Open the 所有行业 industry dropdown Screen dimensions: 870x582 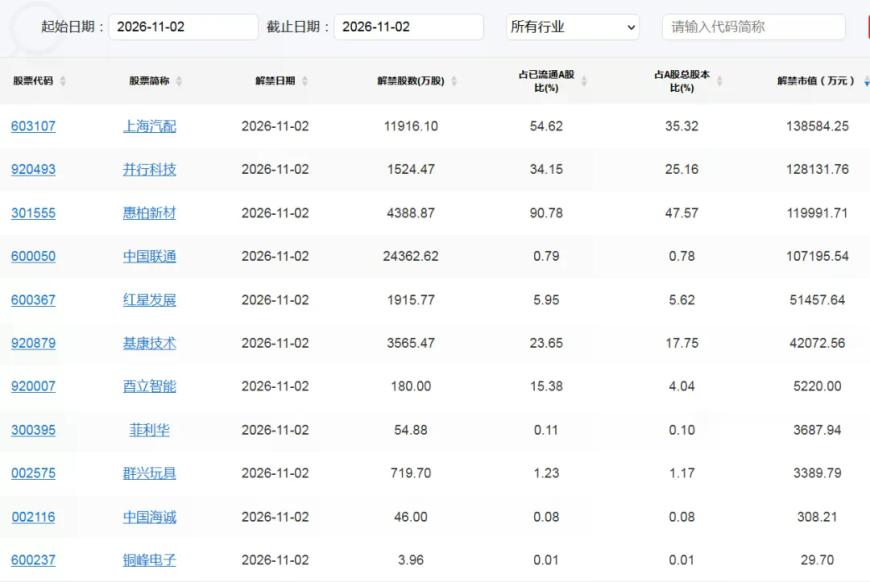[573, 27]
